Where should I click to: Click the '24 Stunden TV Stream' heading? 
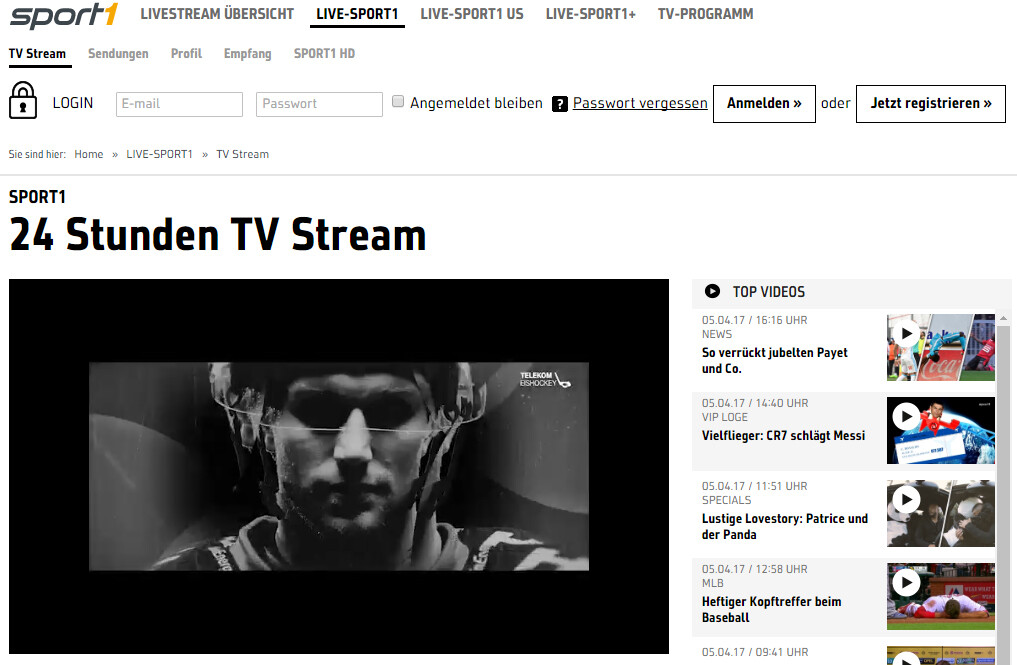coord(218,235)
